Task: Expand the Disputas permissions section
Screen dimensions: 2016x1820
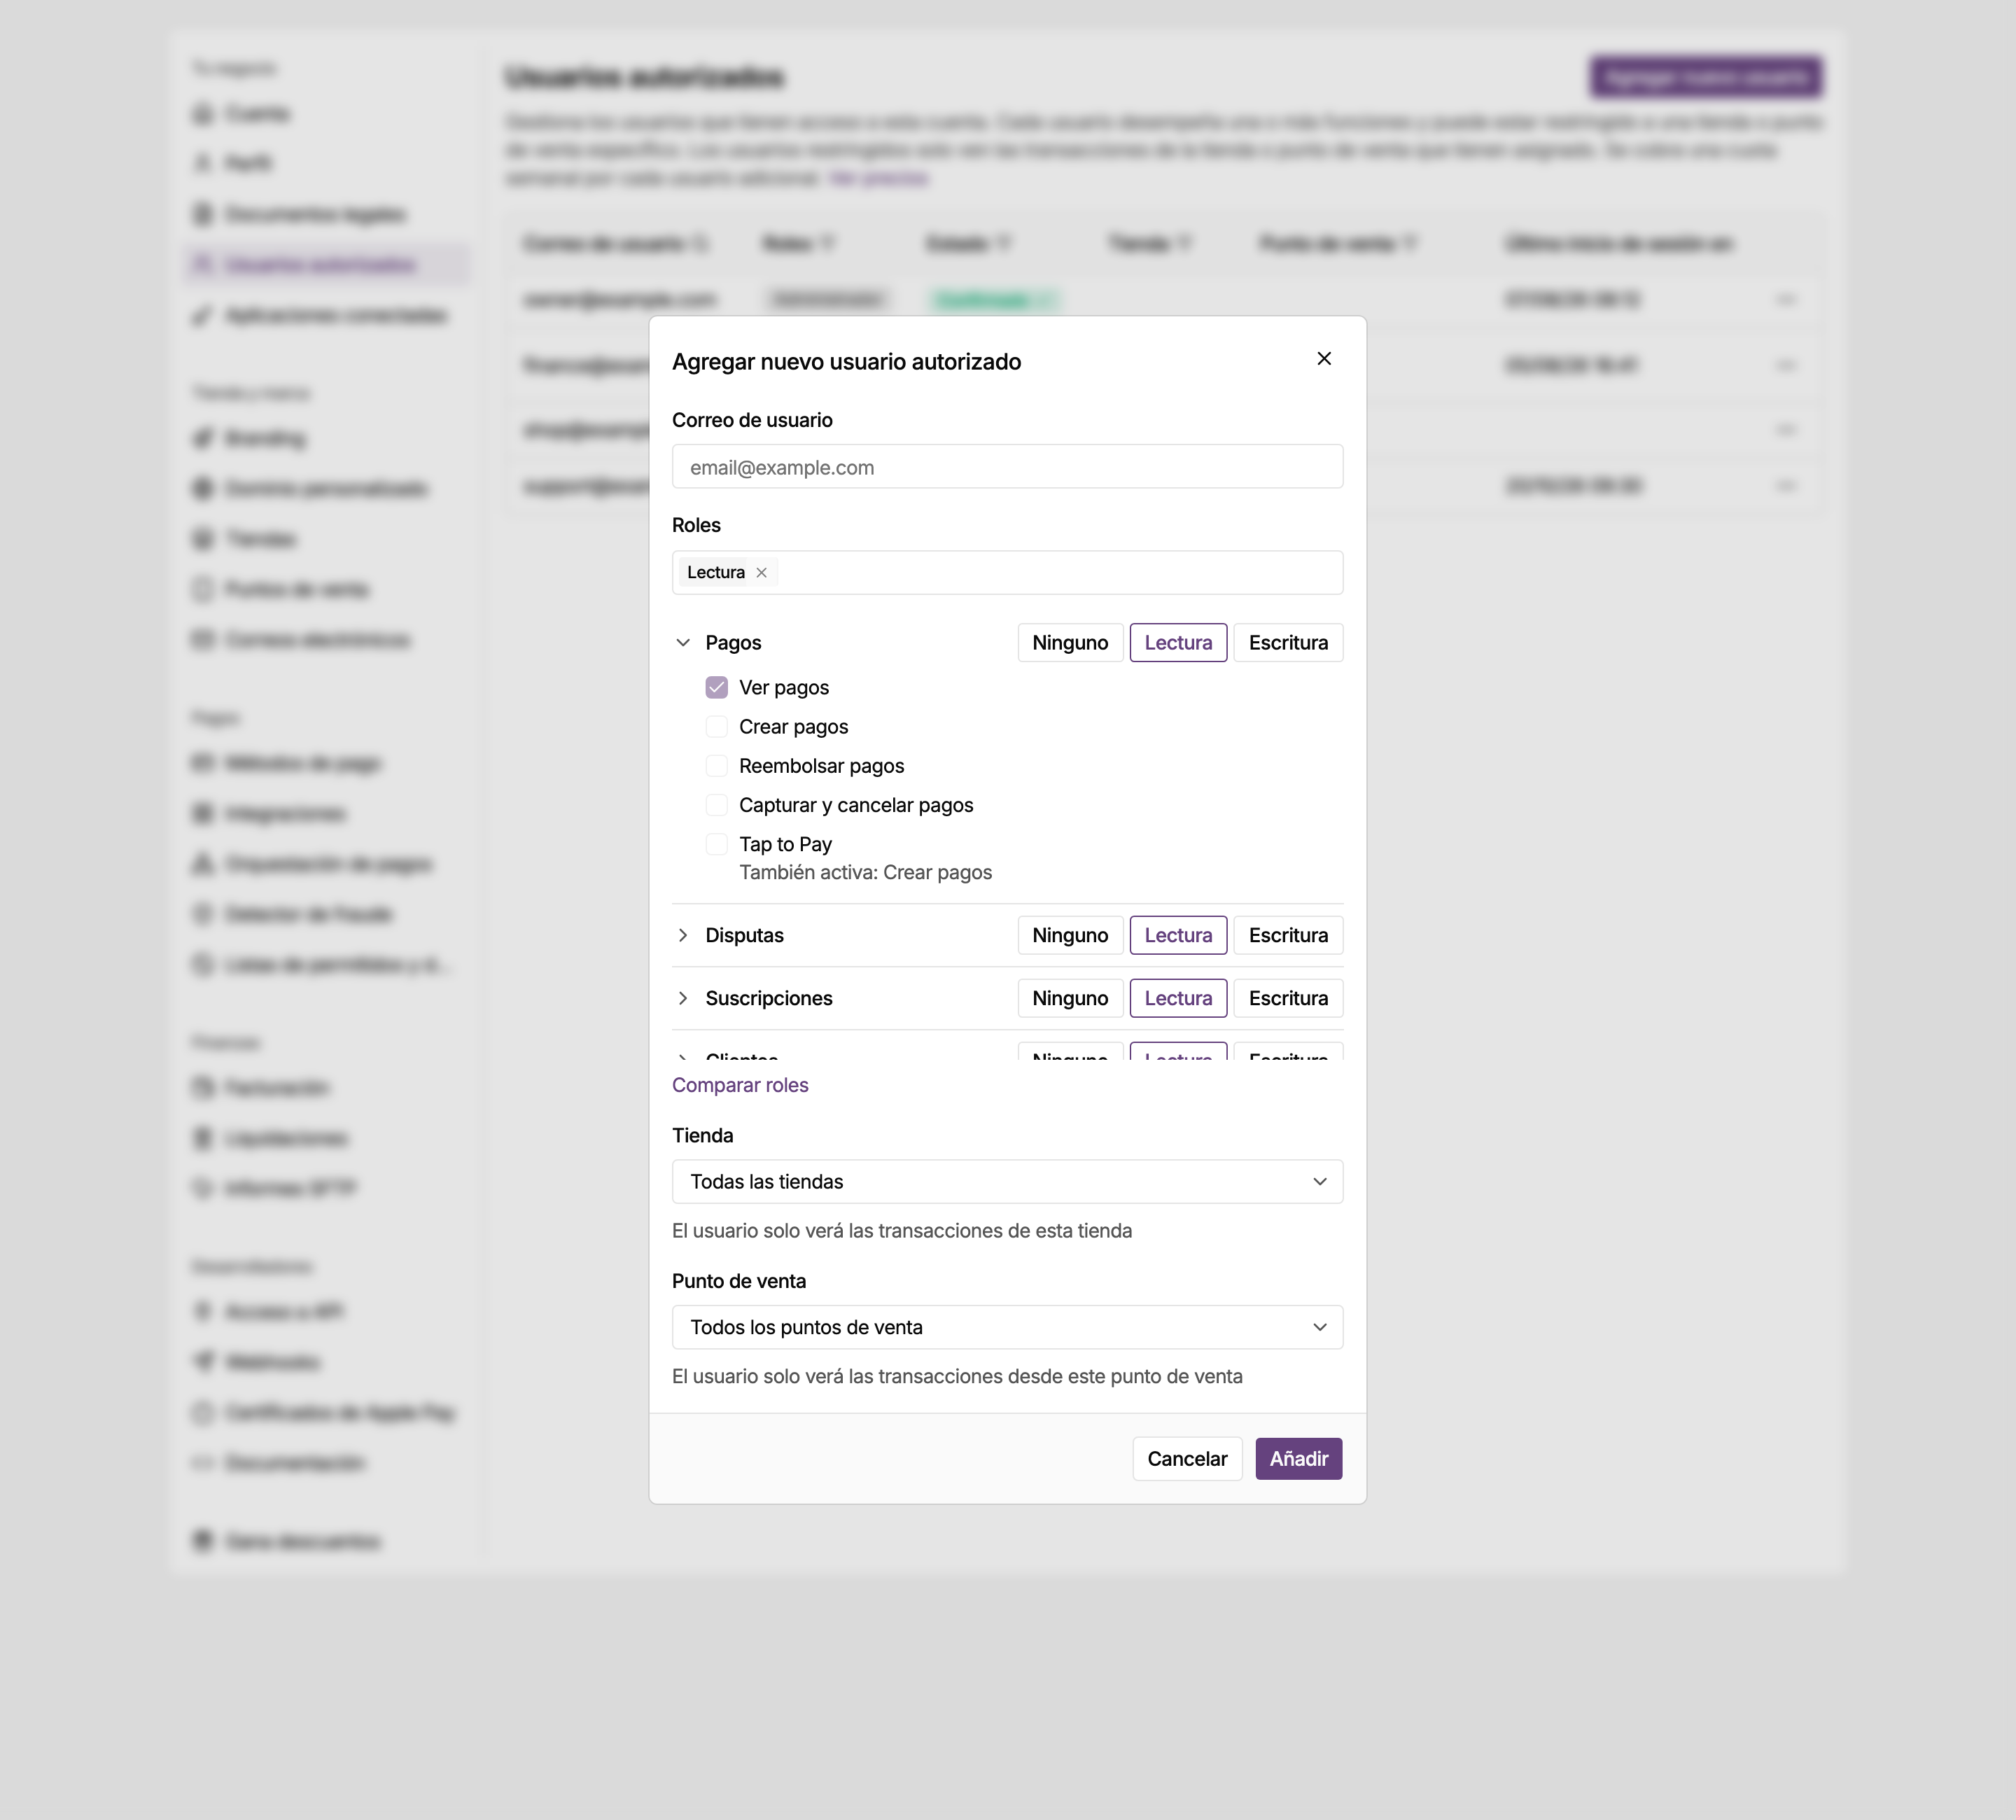Action: coord(683,936)
